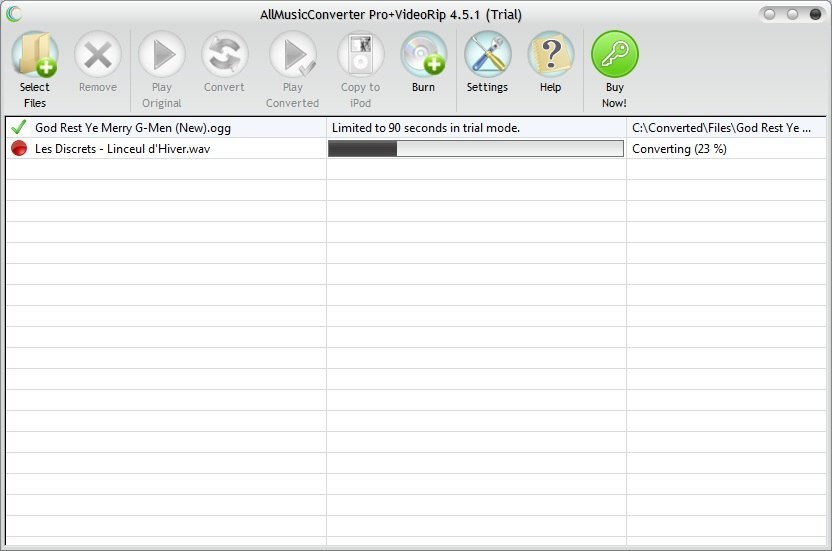The height and width of the screenshot is (551, 832).
Task: Start conversion with the Convert icon
Action: click(x=224, y=55)
